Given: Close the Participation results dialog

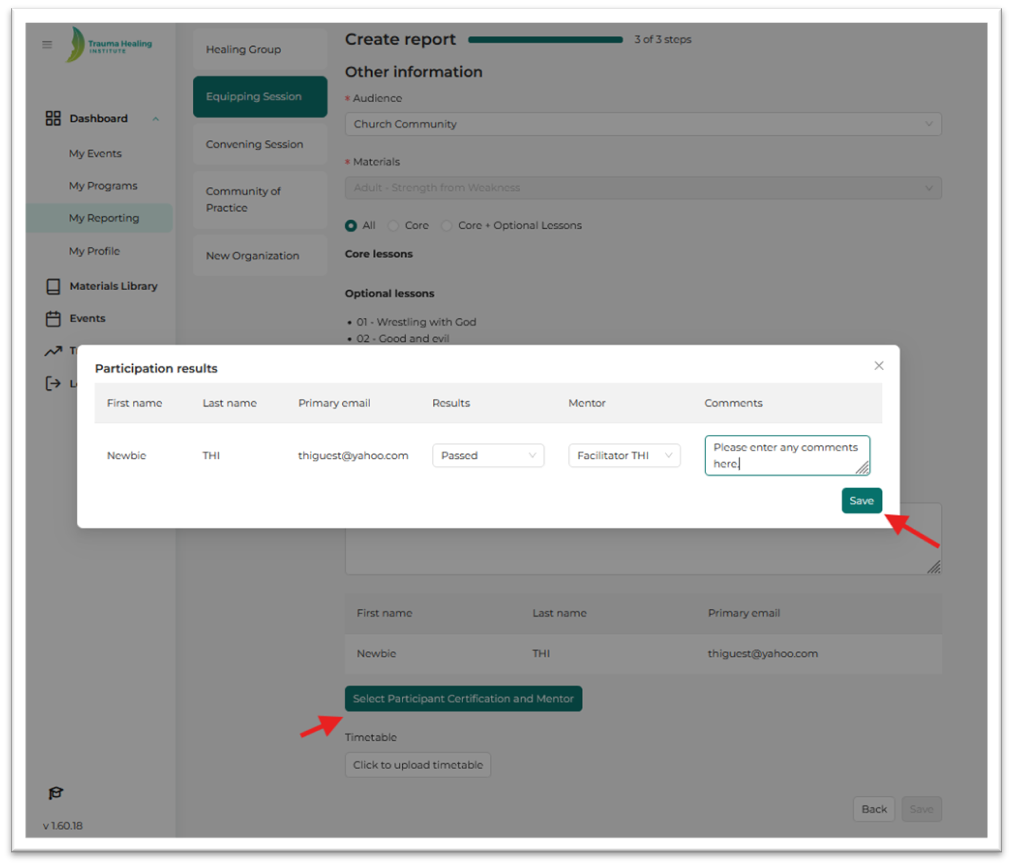Looking at the screenshot, I should click(x=879, y=366).
